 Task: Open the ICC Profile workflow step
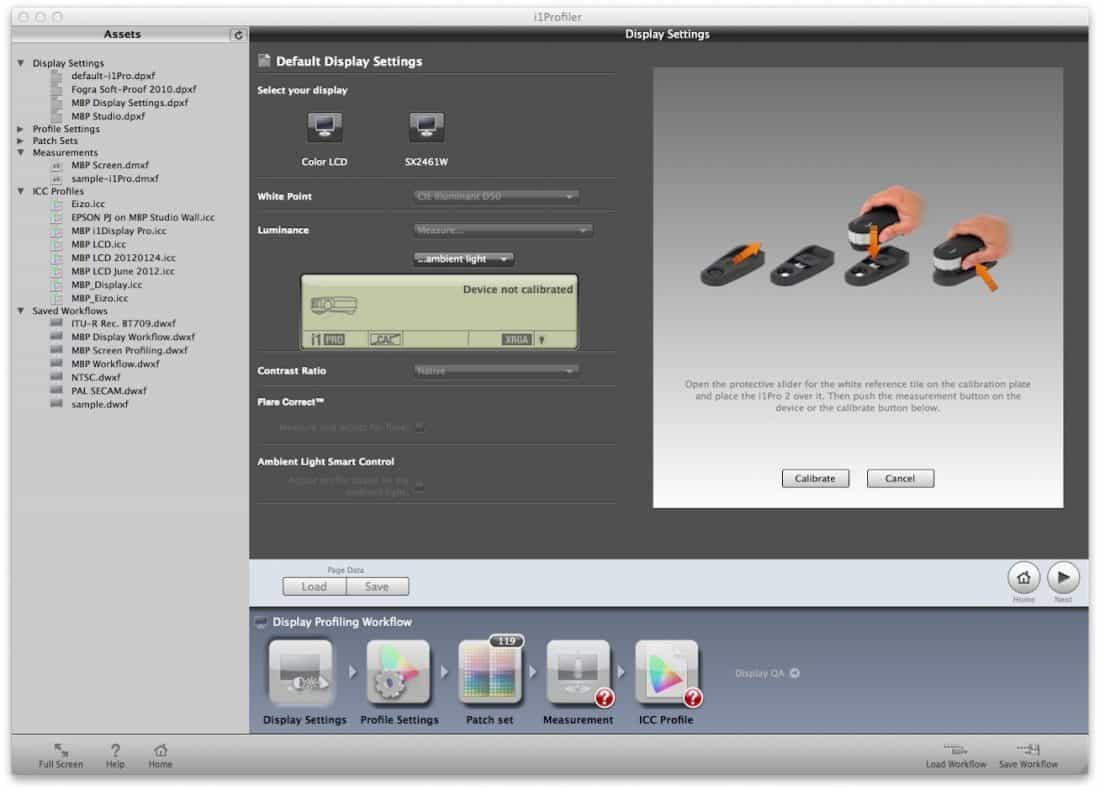coord(666,673)
